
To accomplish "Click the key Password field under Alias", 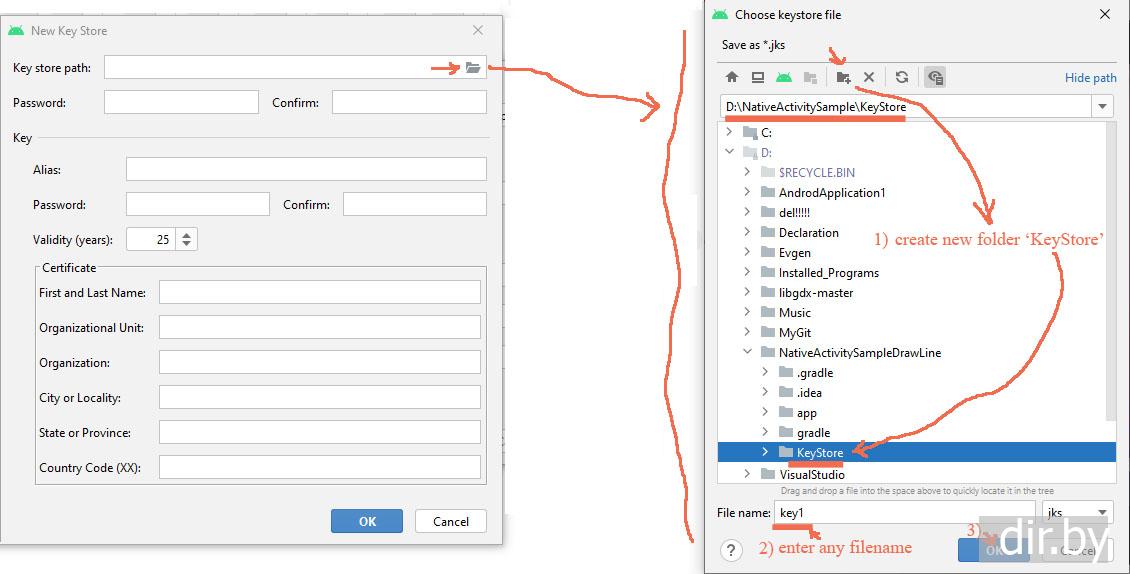I will (x=197, y=204).
